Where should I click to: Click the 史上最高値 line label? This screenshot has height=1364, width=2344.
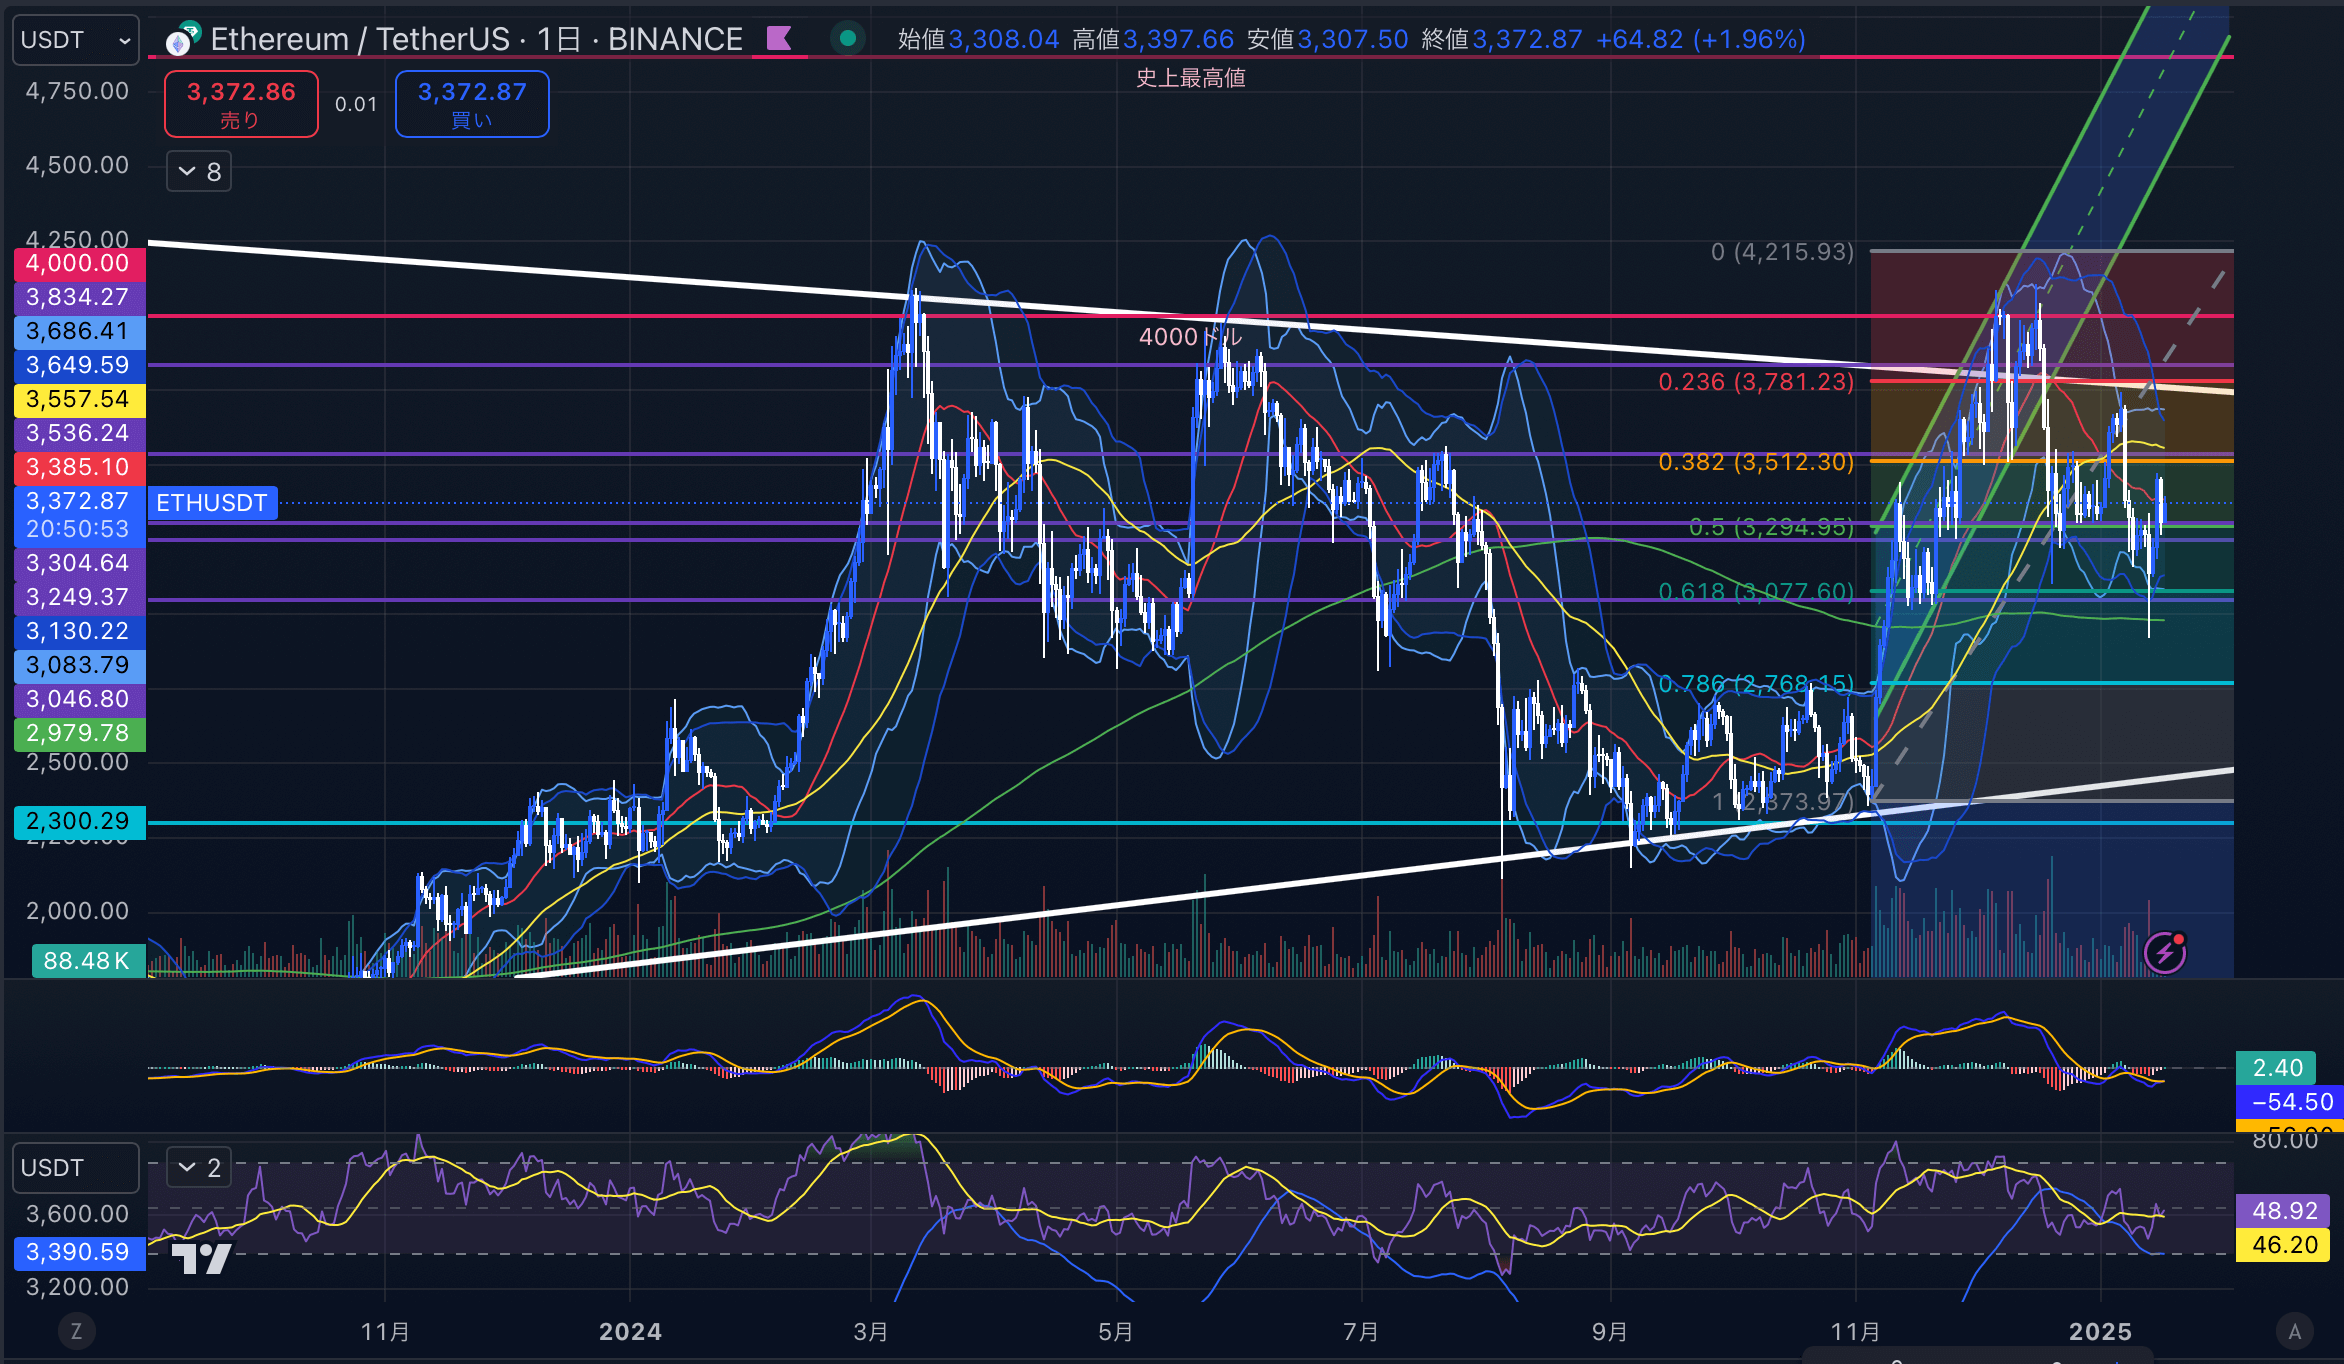[x=1190, y=78]
